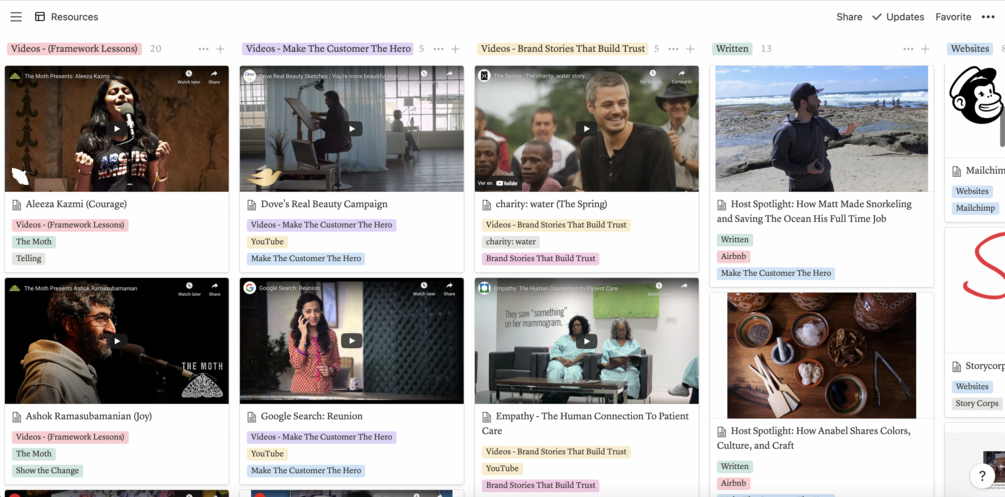1005x497 pixels.
Task: Click the count 20 beside Framework Lessons
Action: [x=156, y=49]
